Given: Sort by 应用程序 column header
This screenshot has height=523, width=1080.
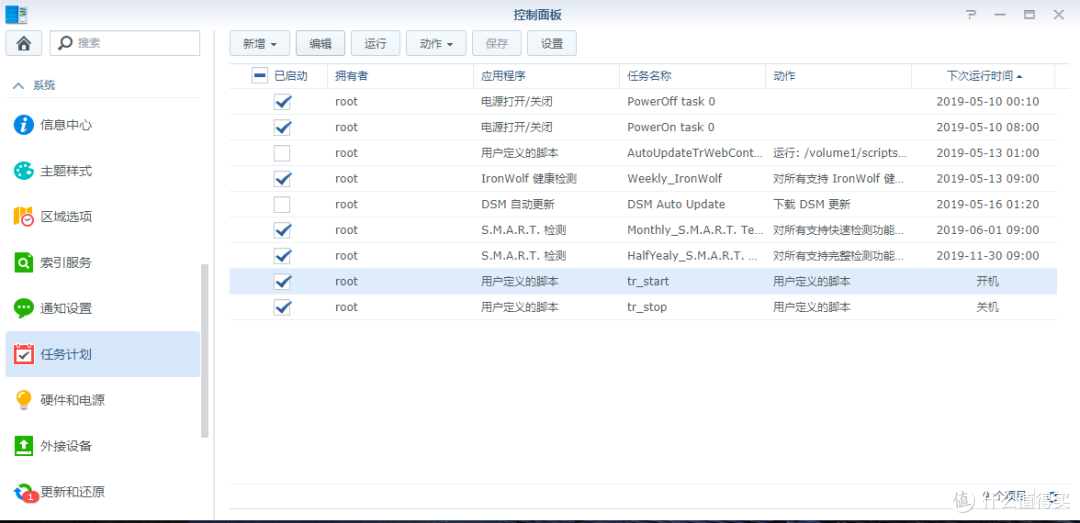Looking at the screenshot, I should pyautogui.click(x=546, y=76).
